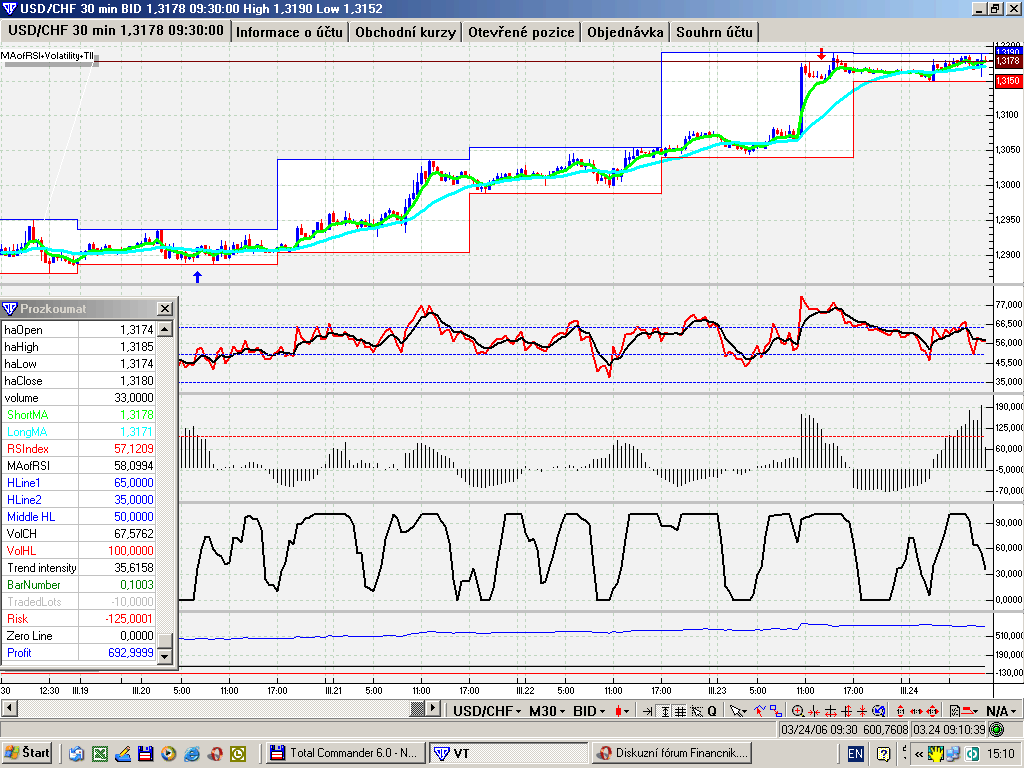Click the EN language indicator in tray
The height and width of the screenshot is (768, 1024).
[x=855, y=754]
